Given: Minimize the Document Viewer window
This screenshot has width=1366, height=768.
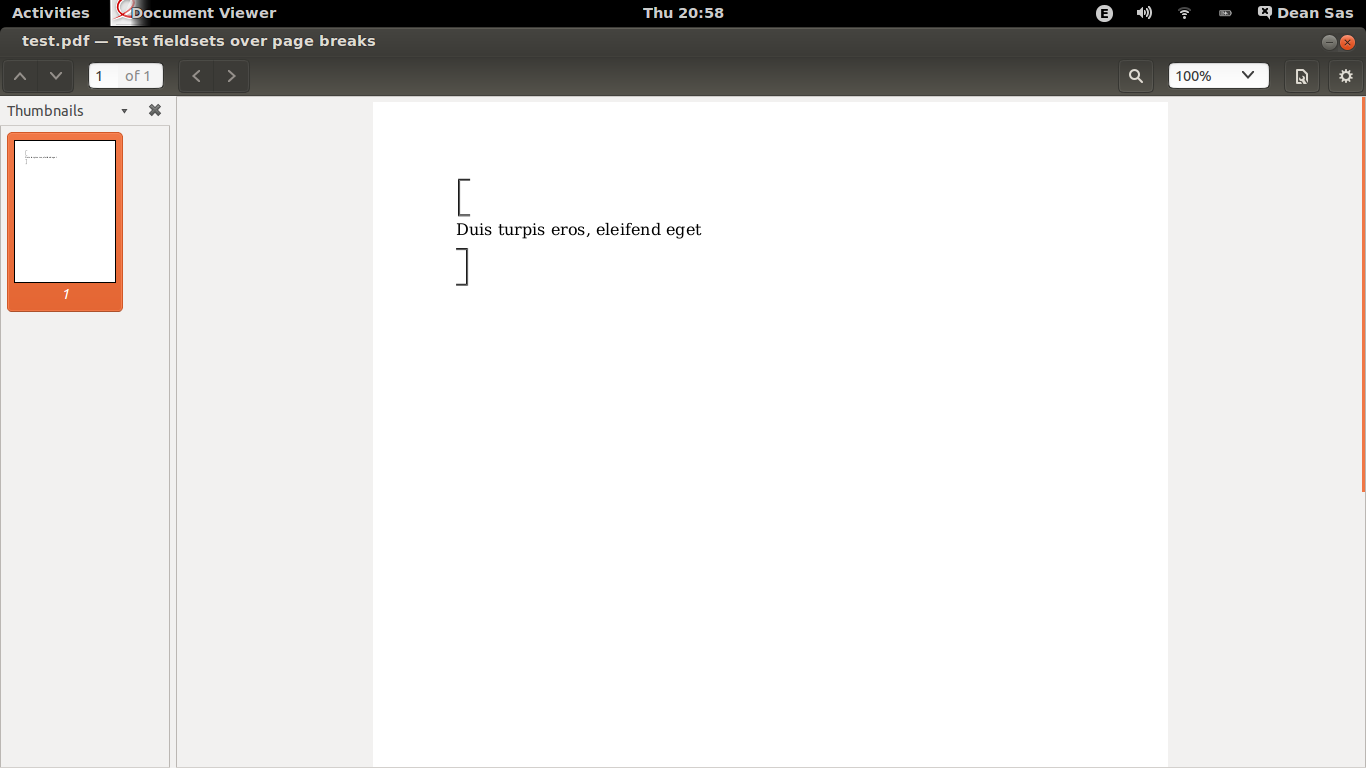Looking at the screenshot, I should coord(1329,42).
